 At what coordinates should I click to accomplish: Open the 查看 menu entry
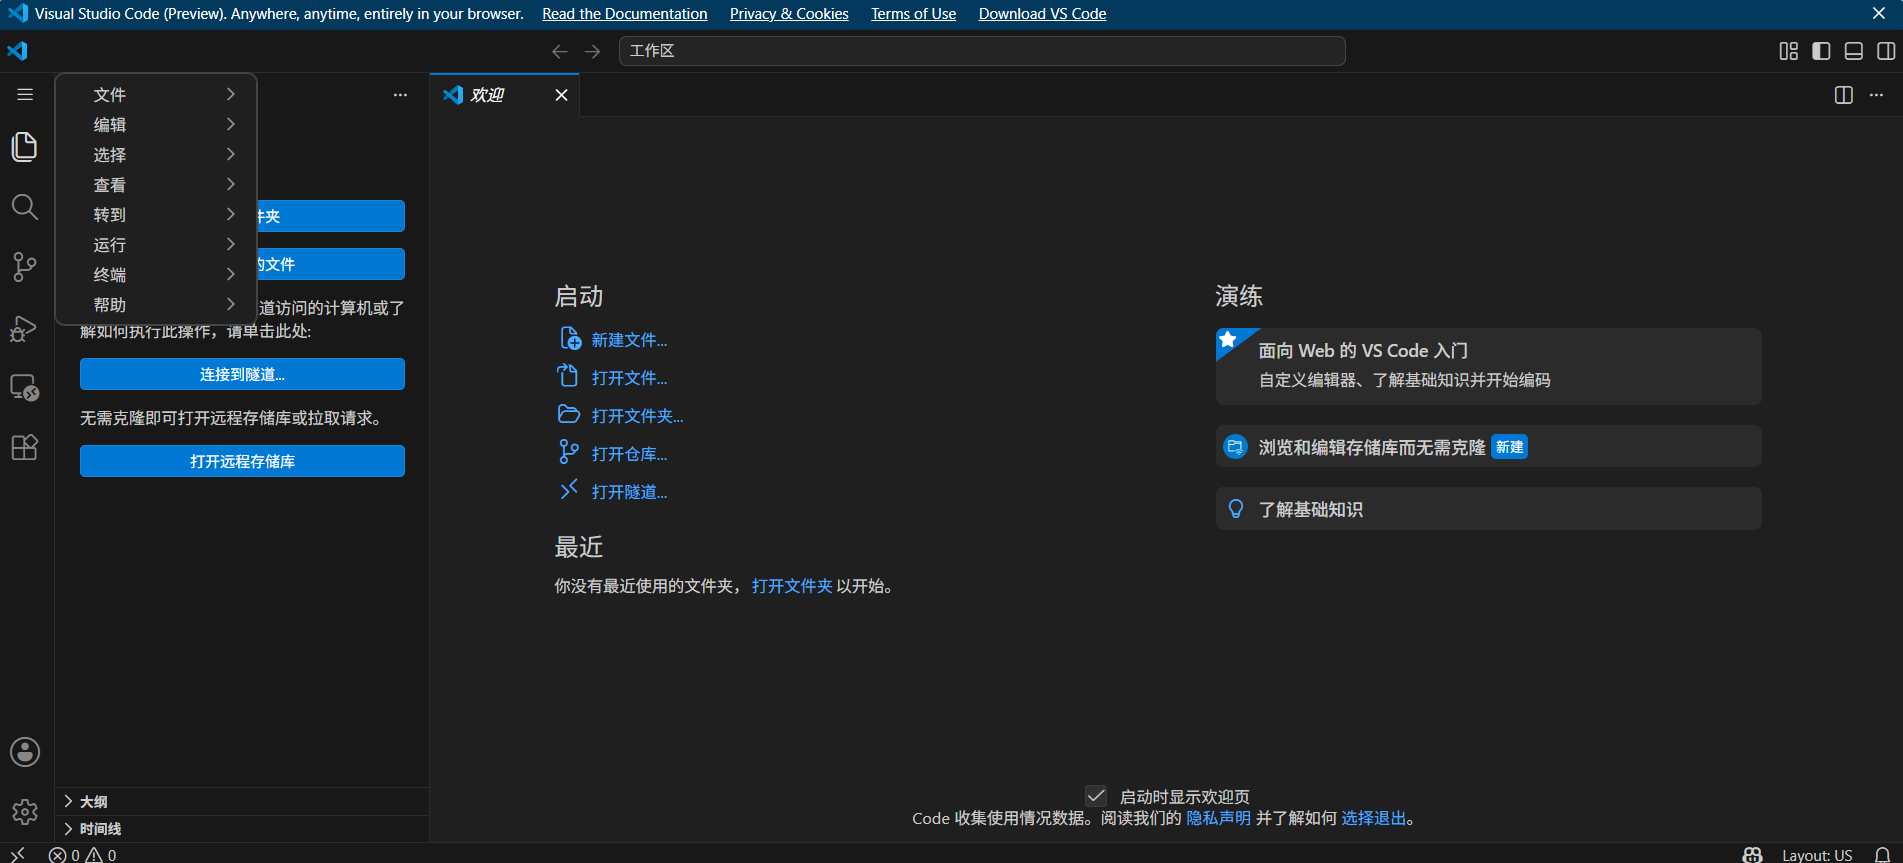pyautogui.click(x=156, y=184)
